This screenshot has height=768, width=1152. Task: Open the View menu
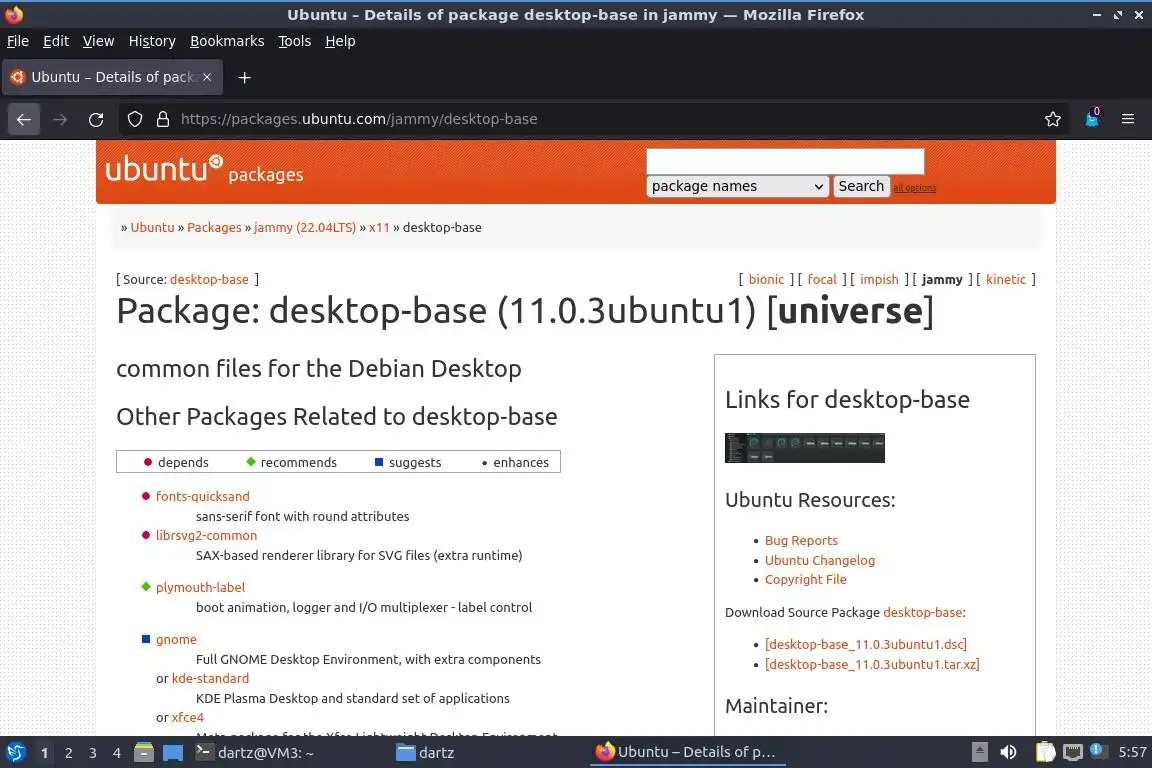[x=98, y=41]
